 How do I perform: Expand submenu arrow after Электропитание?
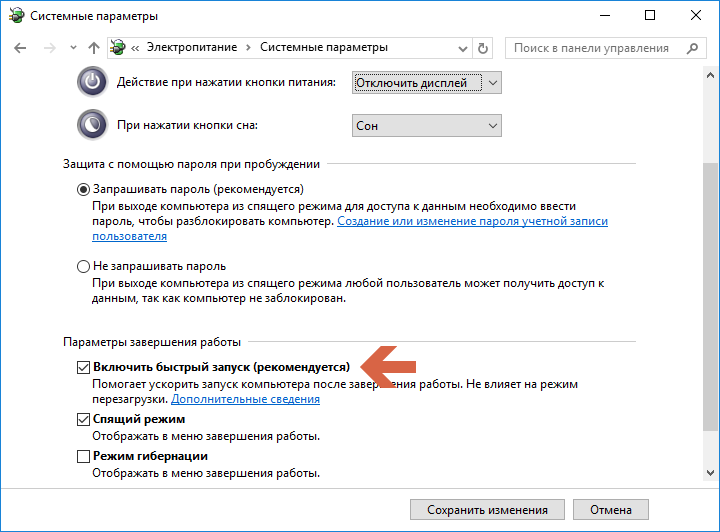[x=248, y=48]
